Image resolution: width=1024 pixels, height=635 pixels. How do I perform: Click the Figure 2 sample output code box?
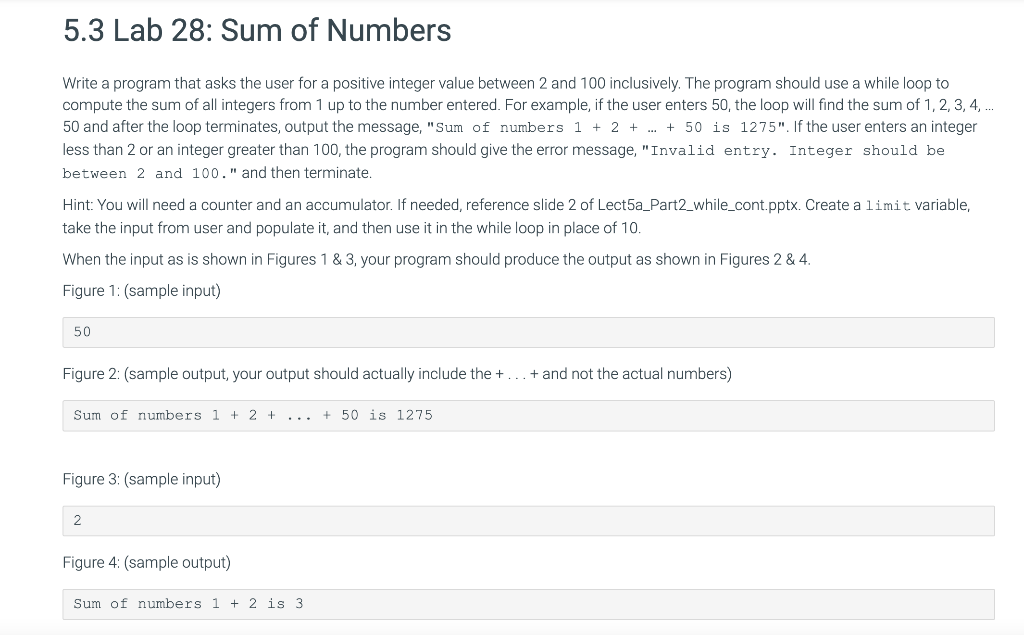tap(528, 415)
